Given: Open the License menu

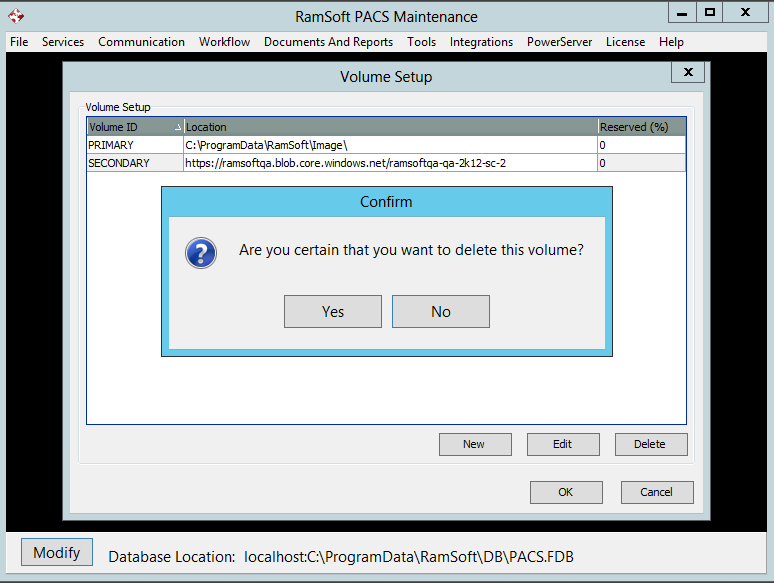Looking at the screenshot, I should [x=625, y=42].
